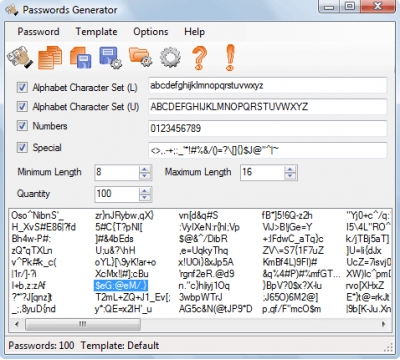Click the special characters text field
400x360 pixels.
click(268, 150)
